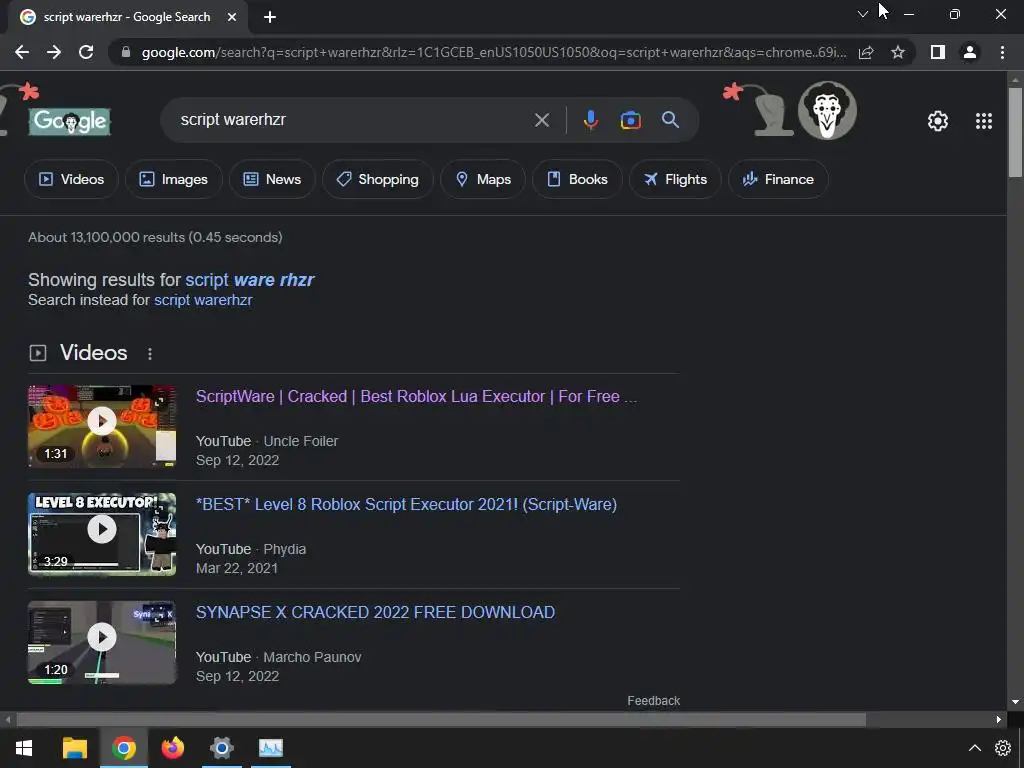Open Chrome's three-dot menu
The height and width of the screenshot is (768, 1024).
point(1002,52)
